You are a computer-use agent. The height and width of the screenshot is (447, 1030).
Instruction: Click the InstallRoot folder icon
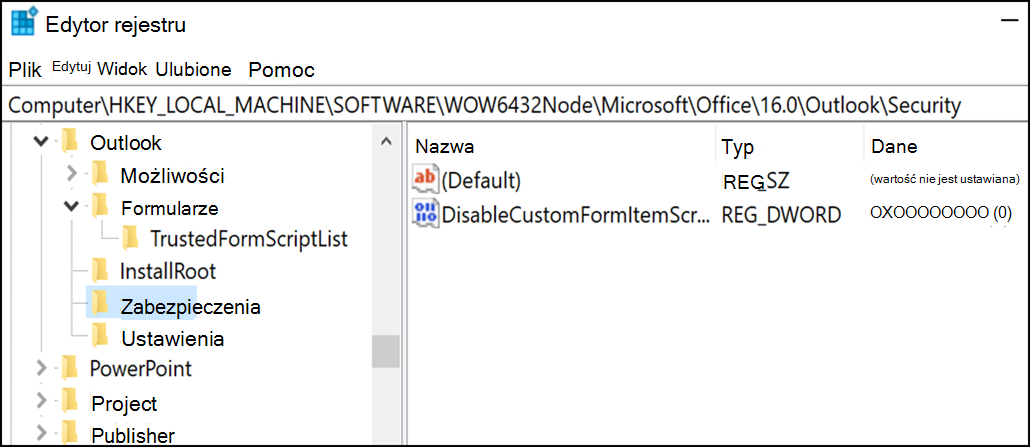pos(100,270)
